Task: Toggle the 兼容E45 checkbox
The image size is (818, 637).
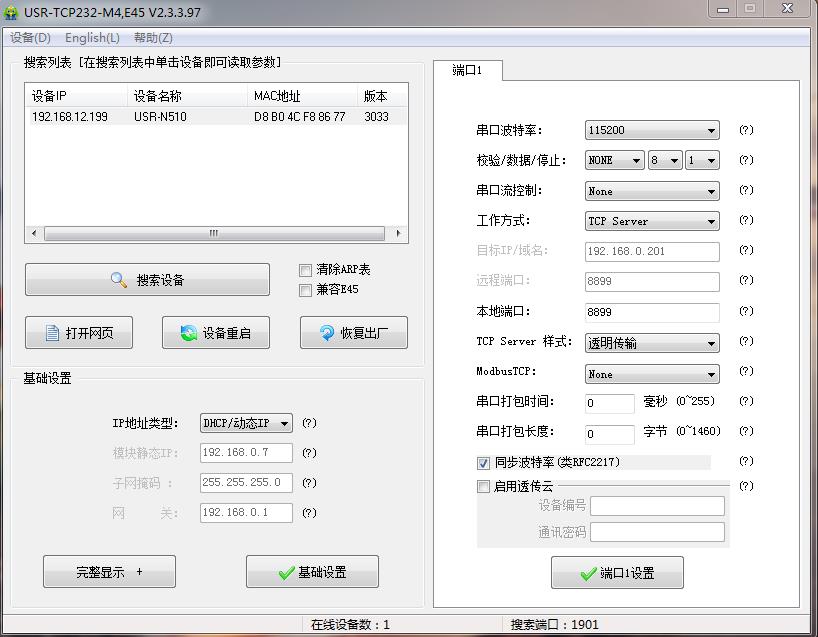Action: coord(306,290)
